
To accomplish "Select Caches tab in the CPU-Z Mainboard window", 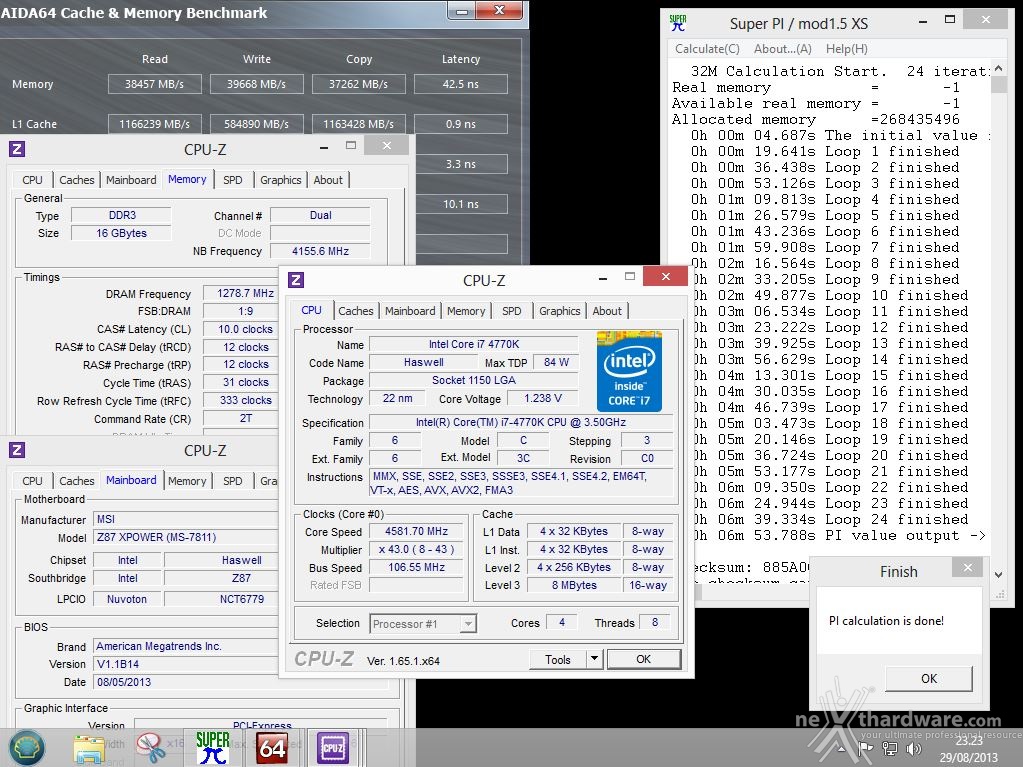I will (x=76, y=481).
